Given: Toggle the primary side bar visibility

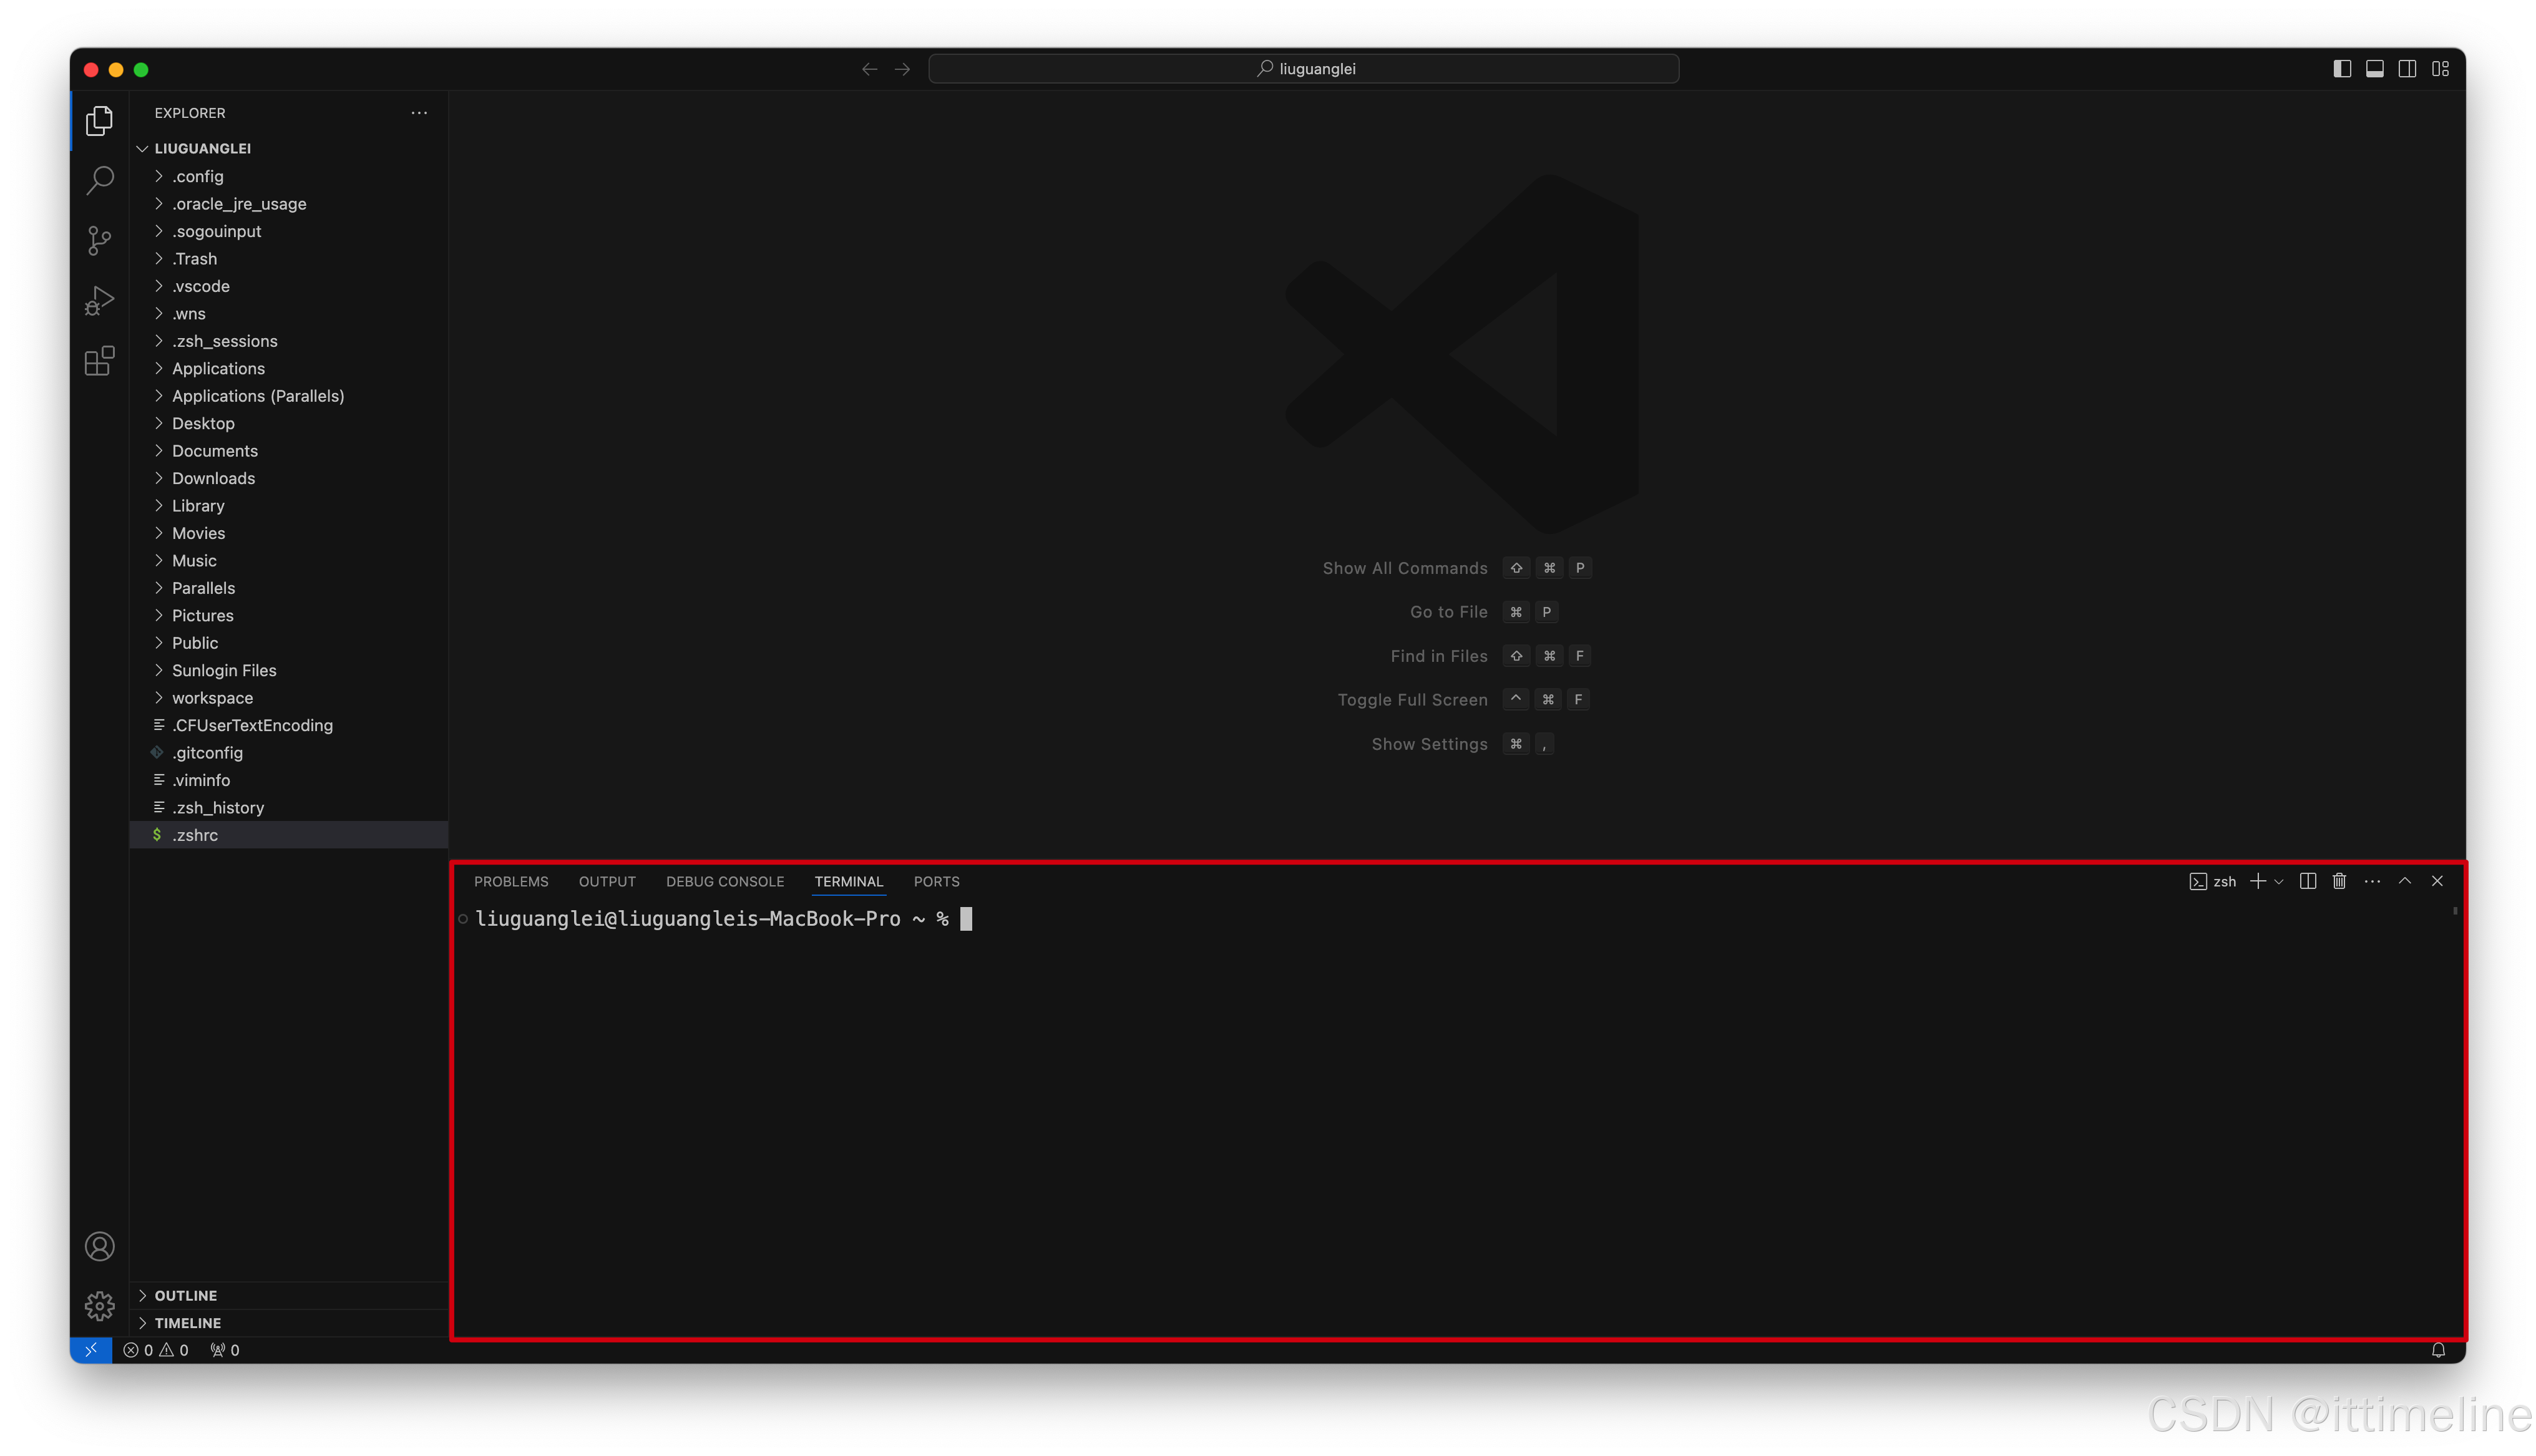Looking at the screenshot, I should pyautogui.click(x=2342, y=69).
